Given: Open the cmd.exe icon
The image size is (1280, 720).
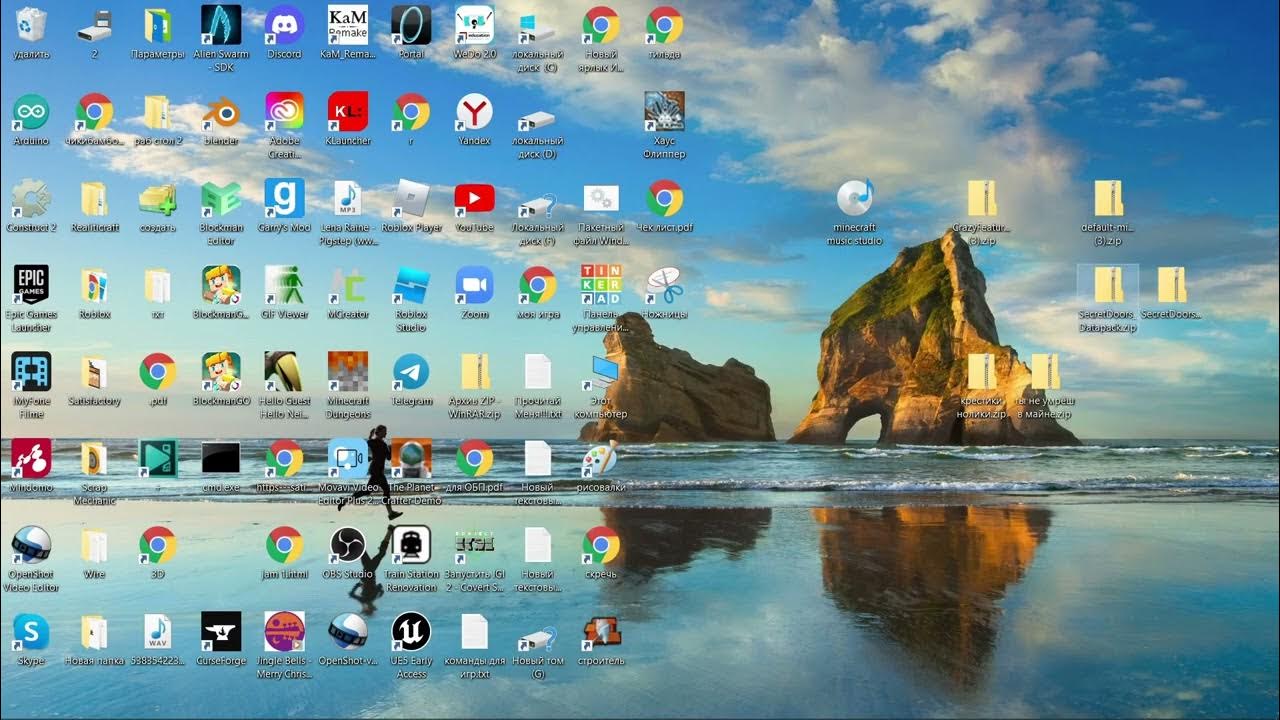Looking at the screenshot, I should click(x=221, y=458).
